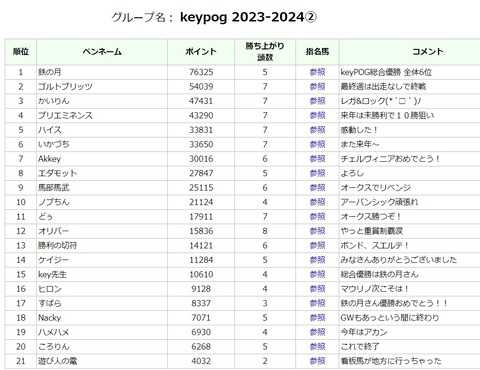
Task: Open the 参照 link for ヒロン
Action: [317, 289]
